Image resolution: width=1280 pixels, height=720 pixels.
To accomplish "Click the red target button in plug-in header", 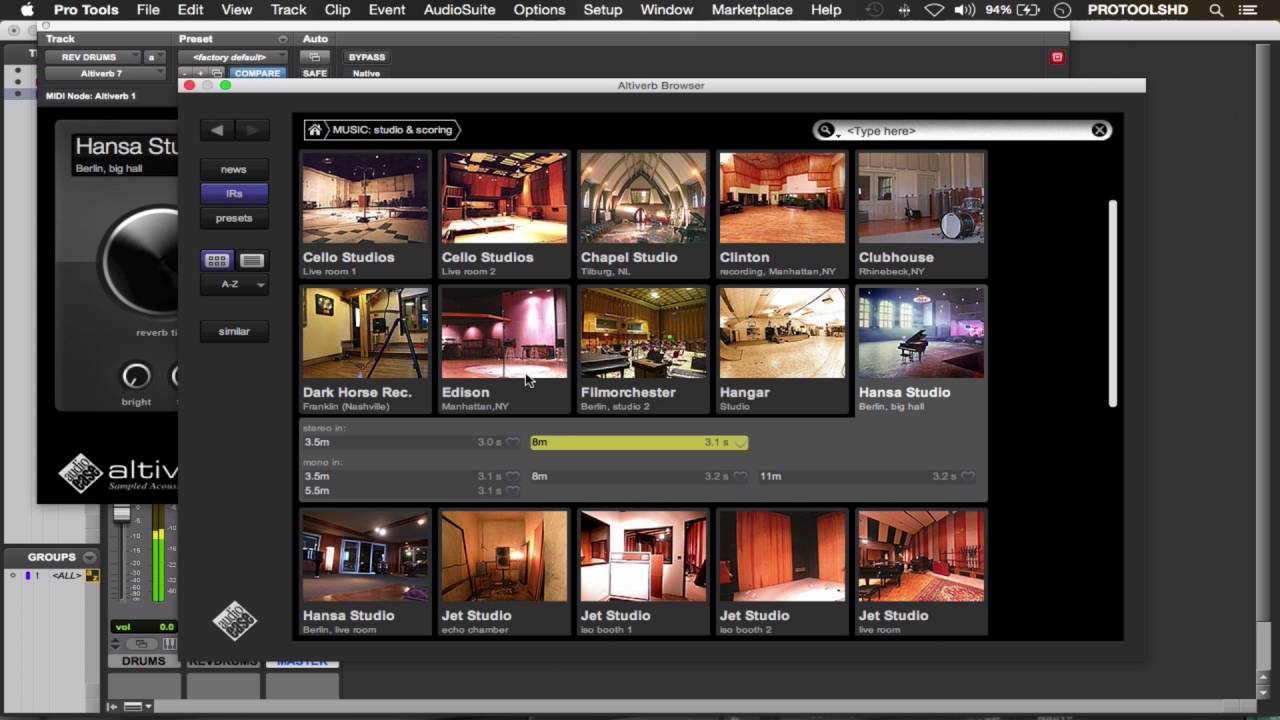I will pos(1057,57).
